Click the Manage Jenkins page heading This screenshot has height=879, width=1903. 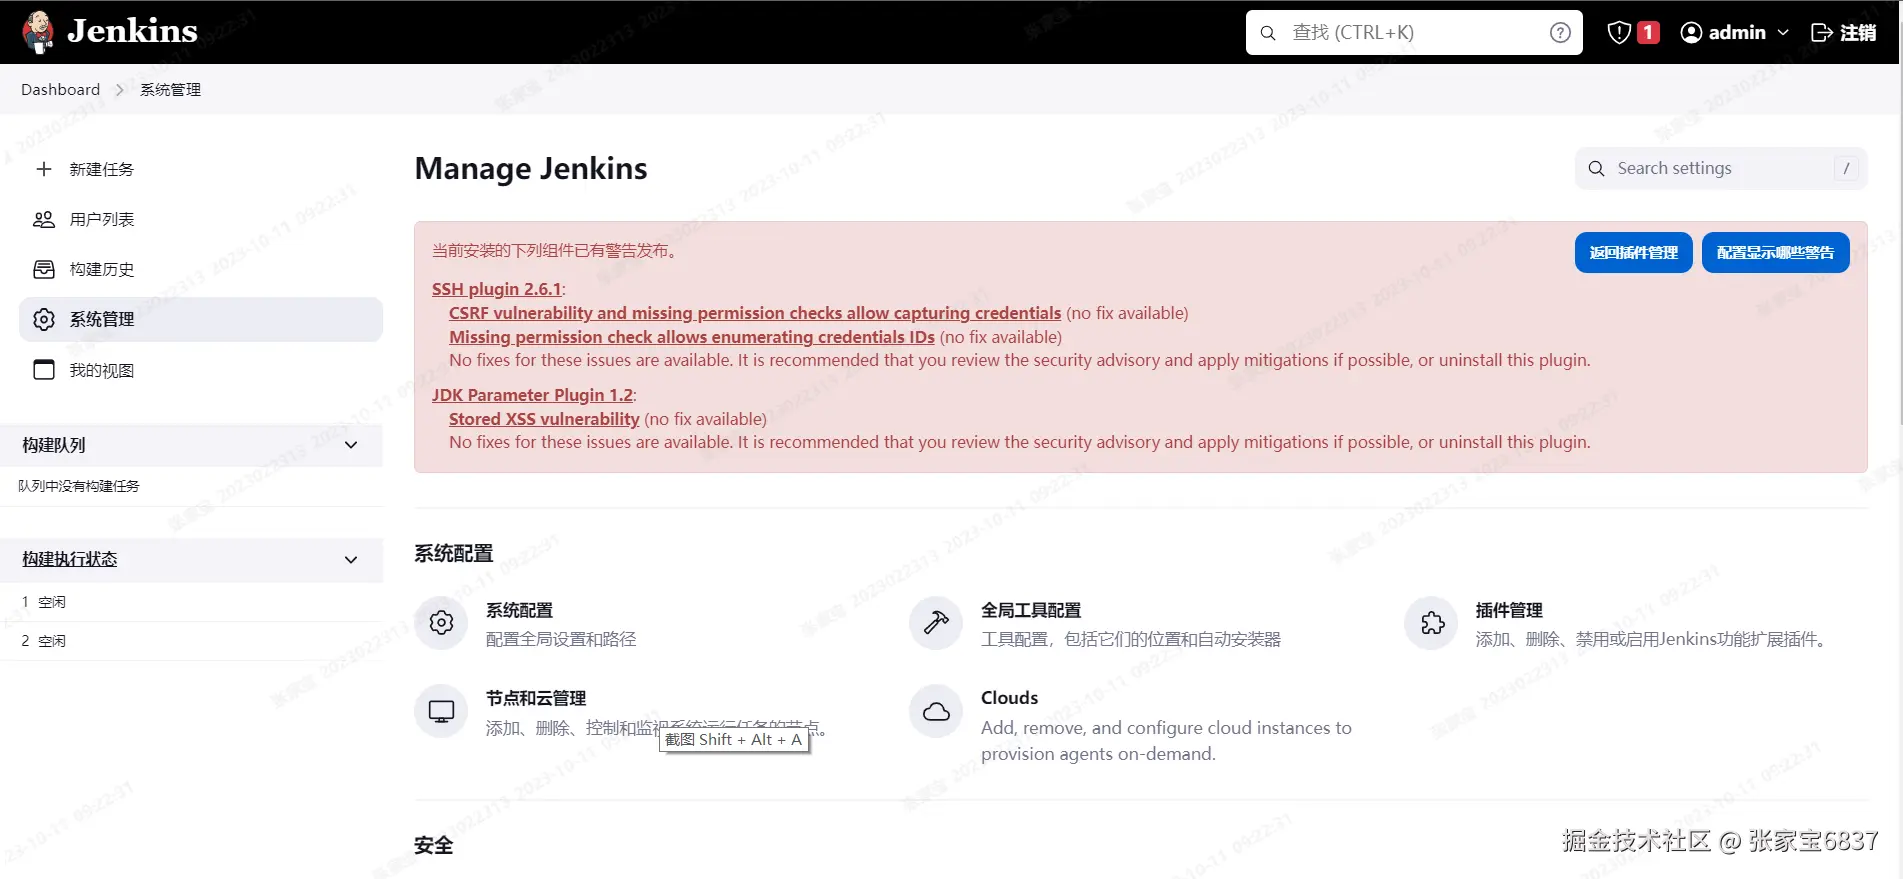click(531, 168)
